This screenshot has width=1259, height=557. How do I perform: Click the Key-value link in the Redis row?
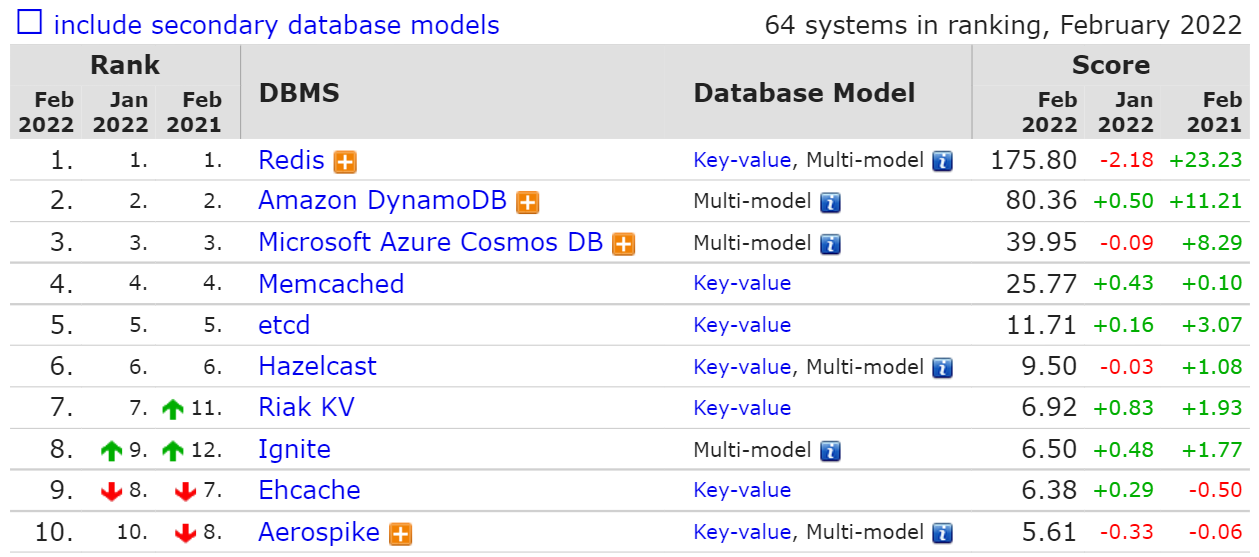click(x=742, y=160)
